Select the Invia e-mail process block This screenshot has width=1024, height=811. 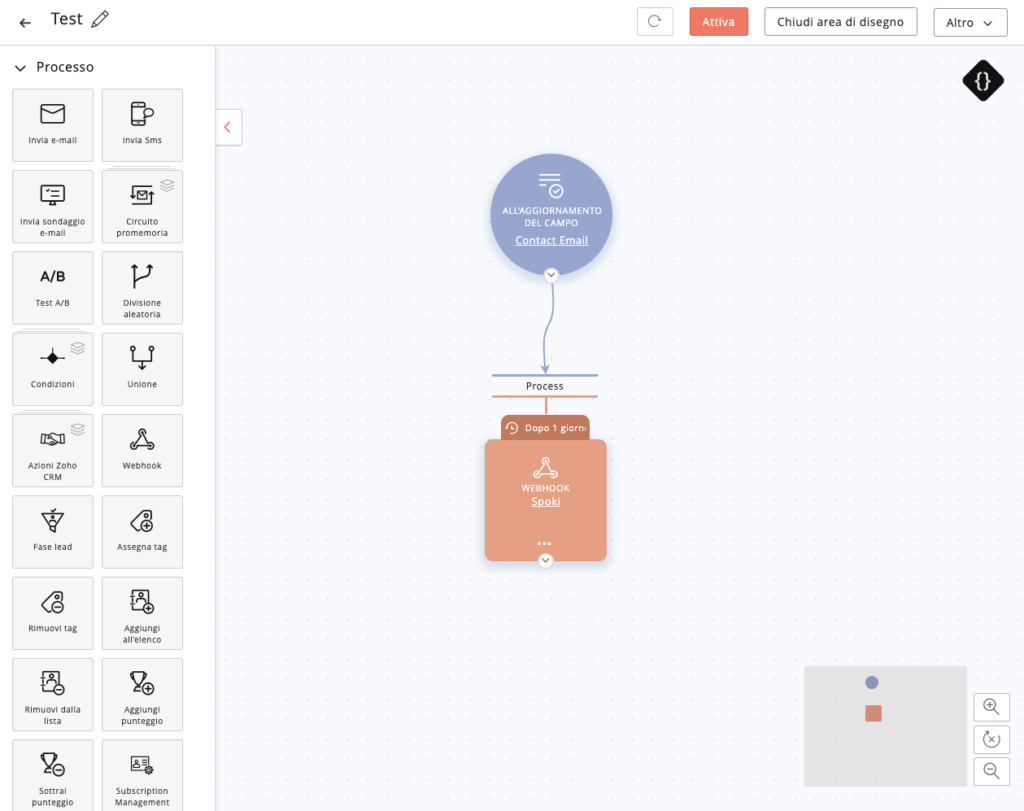click(x=52, y=124)
